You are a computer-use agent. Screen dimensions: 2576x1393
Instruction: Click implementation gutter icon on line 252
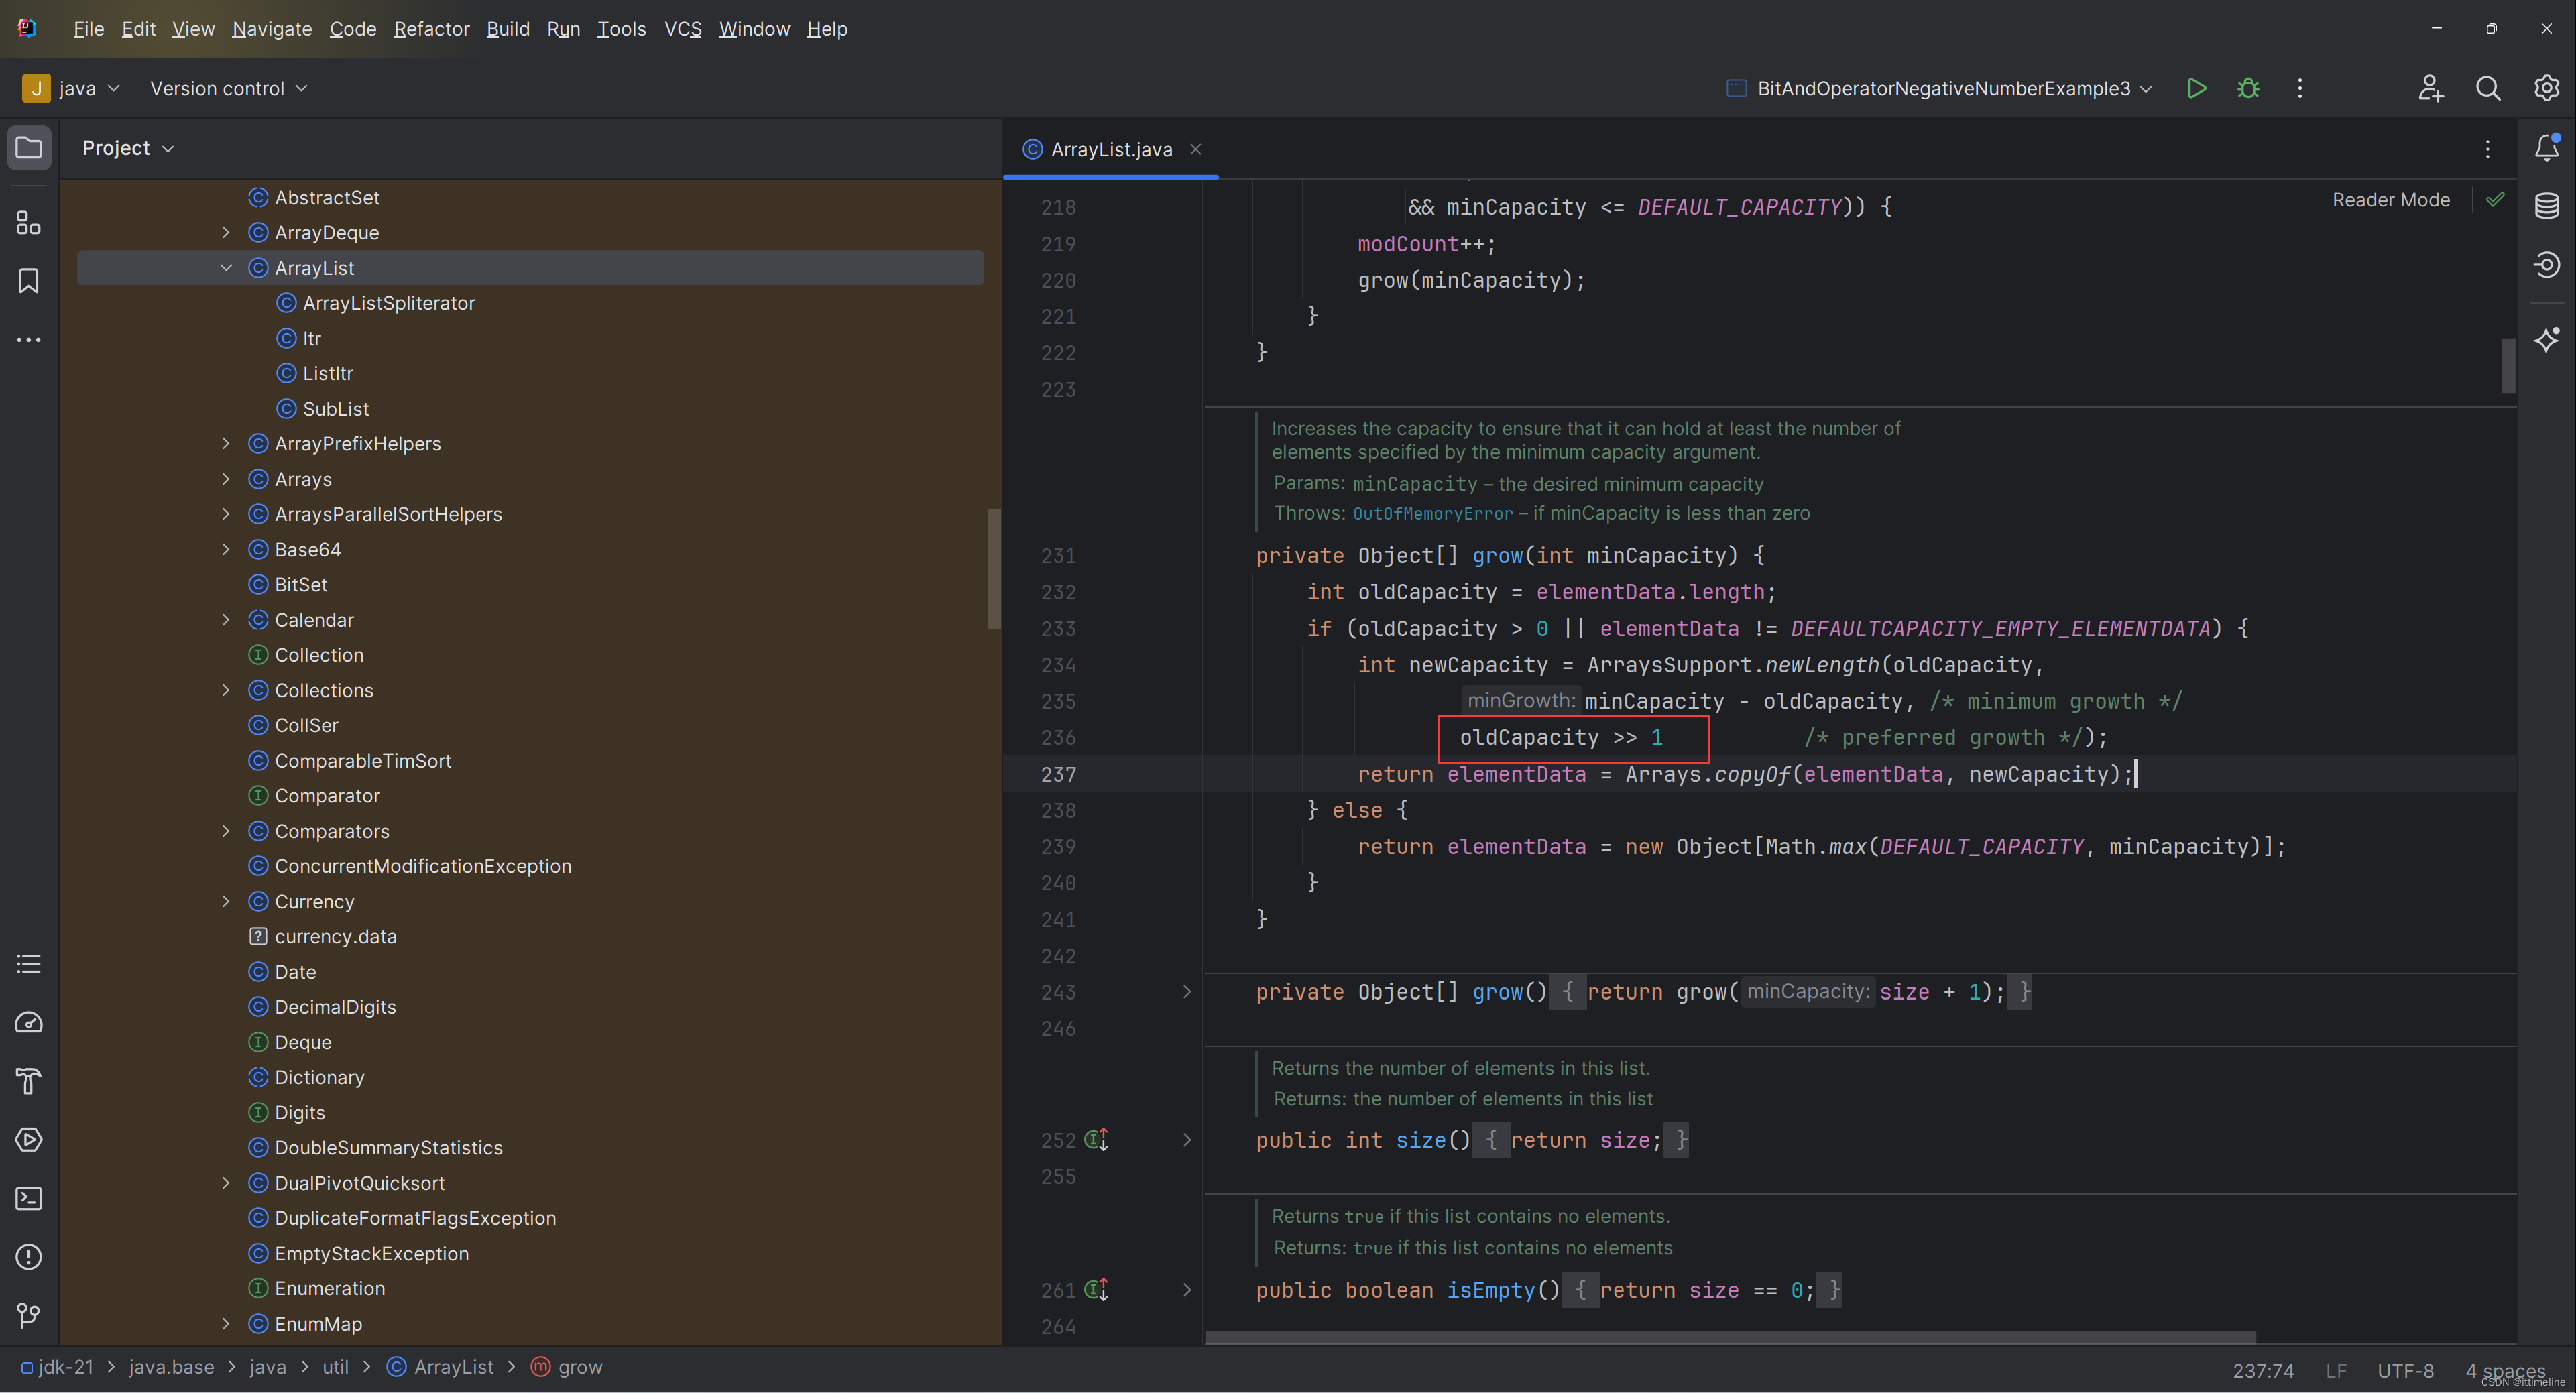click(1097, 1139)
